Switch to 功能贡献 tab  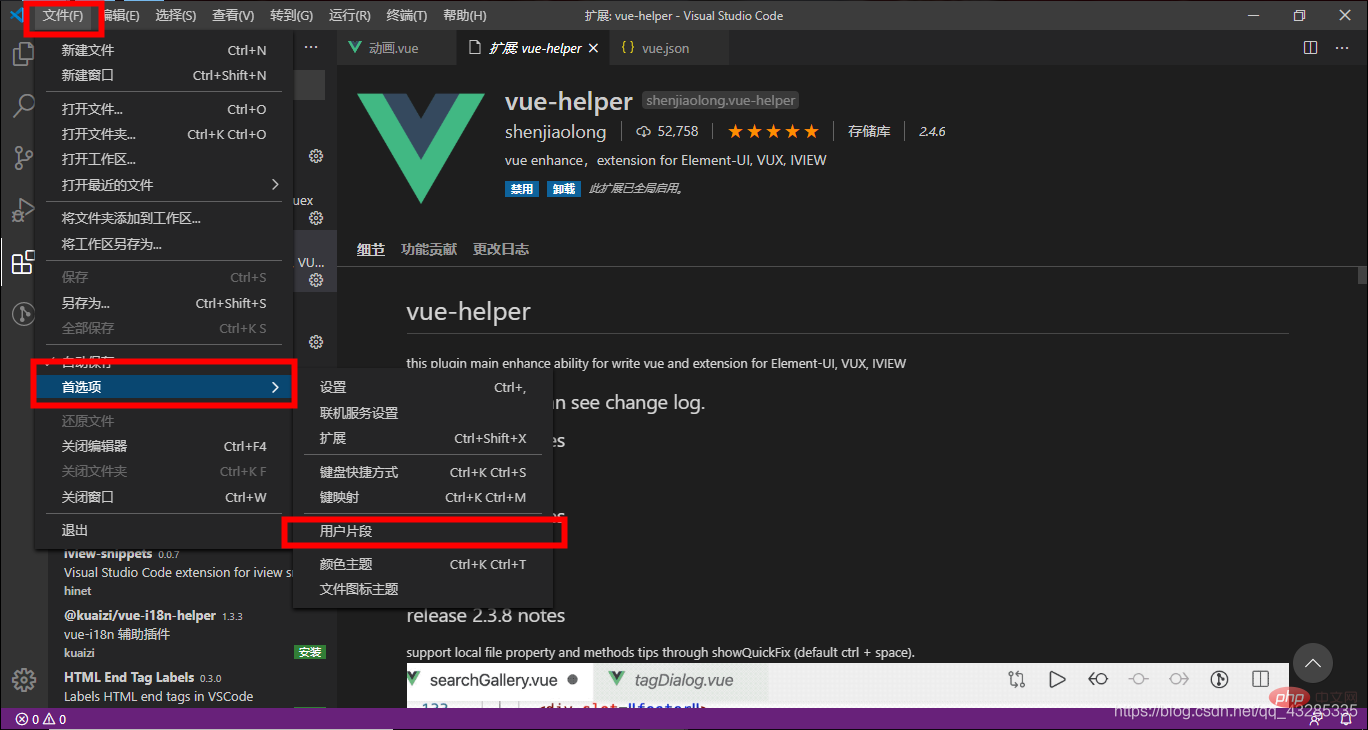tap(429, 249)
